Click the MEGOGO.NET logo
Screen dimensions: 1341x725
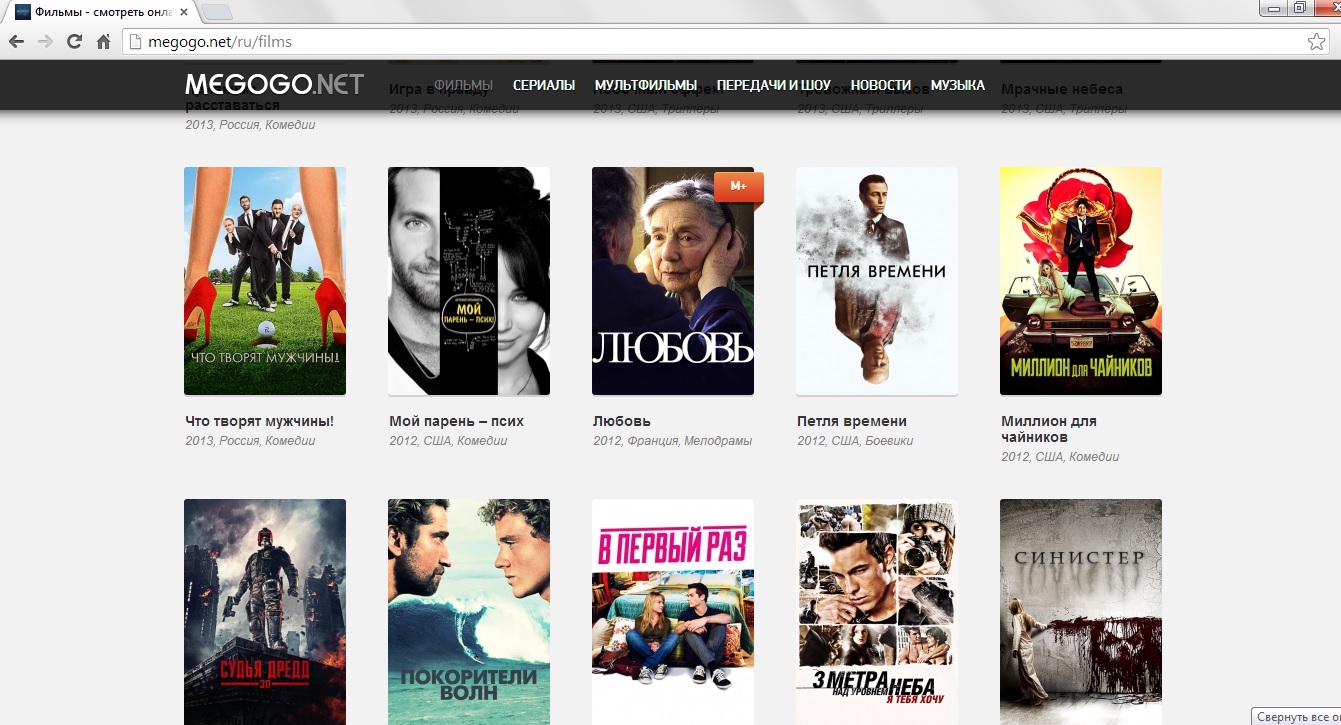pyautogui.click(x=274, y=84)
